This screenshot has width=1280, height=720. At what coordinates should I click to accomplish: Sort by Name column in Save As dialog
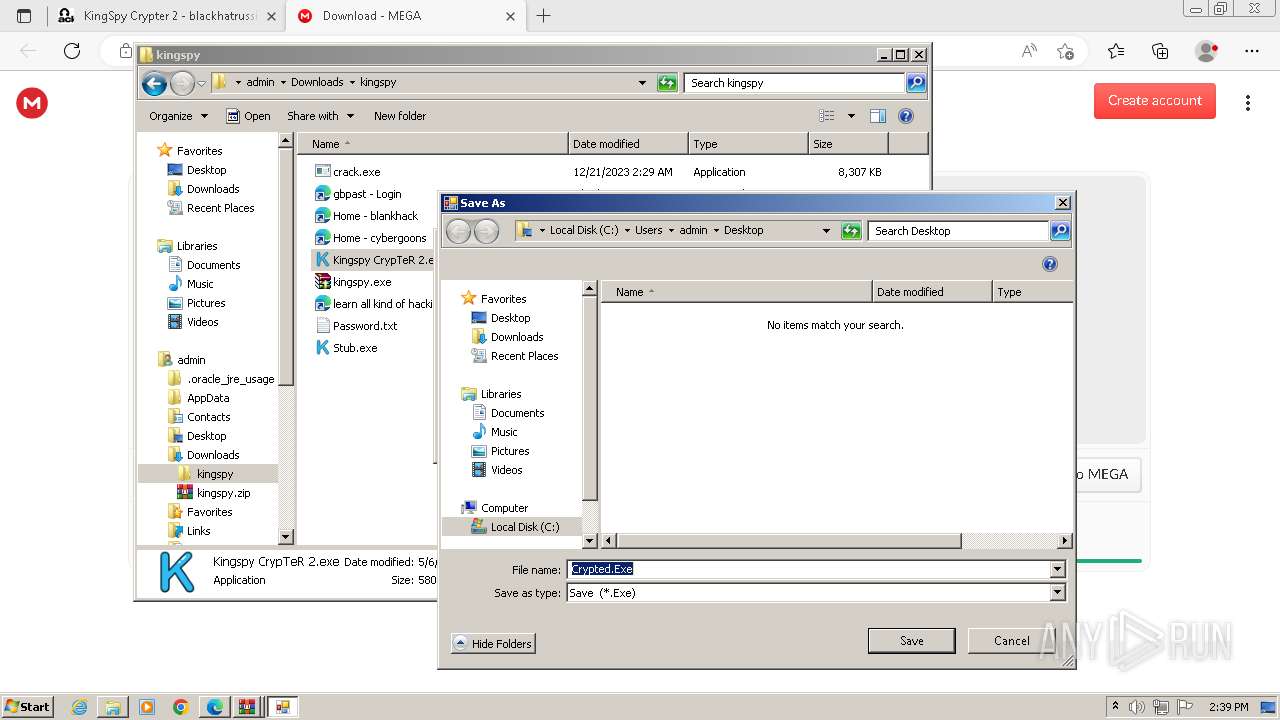point(737,292)
